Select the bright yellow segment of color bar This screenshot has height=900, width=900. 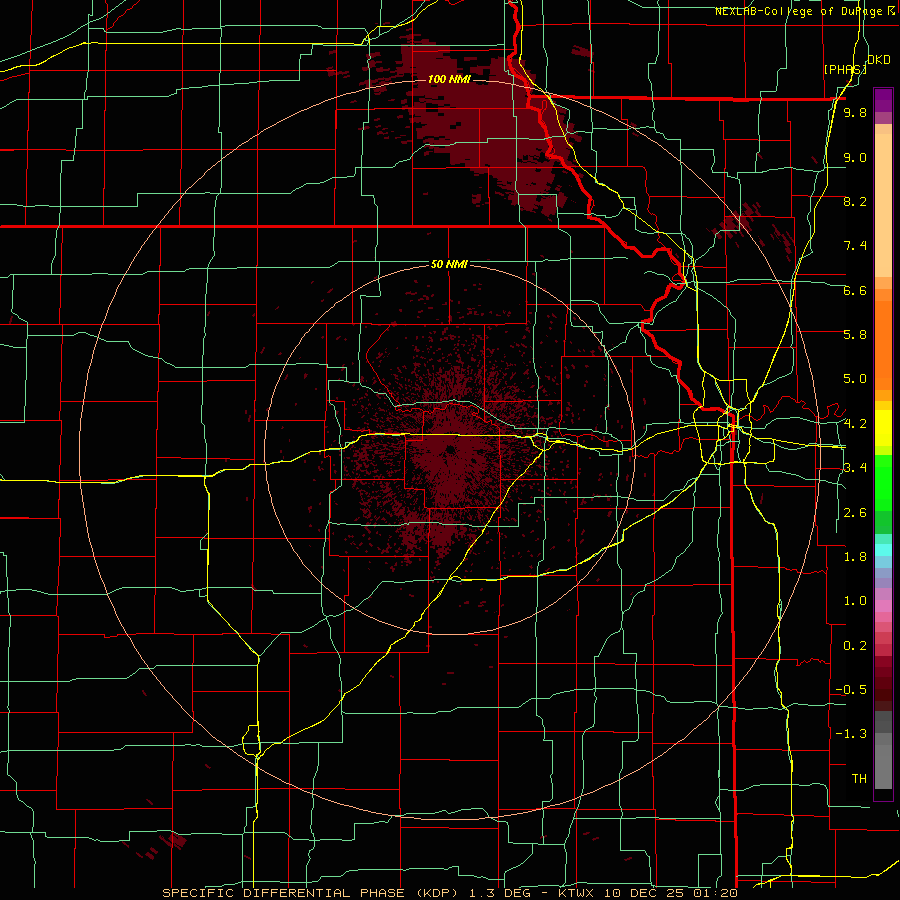[x=883, y=428]
